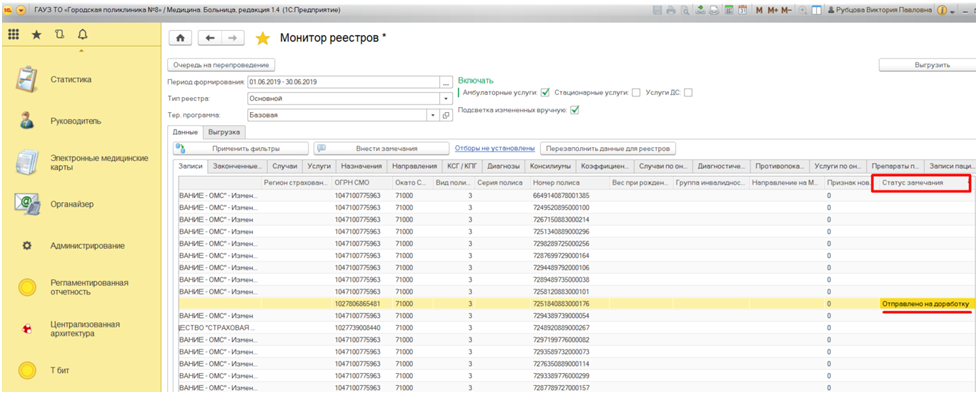The image size is (978, 394).
Task: Click the Выгрузить button
Action: (928, 65)
